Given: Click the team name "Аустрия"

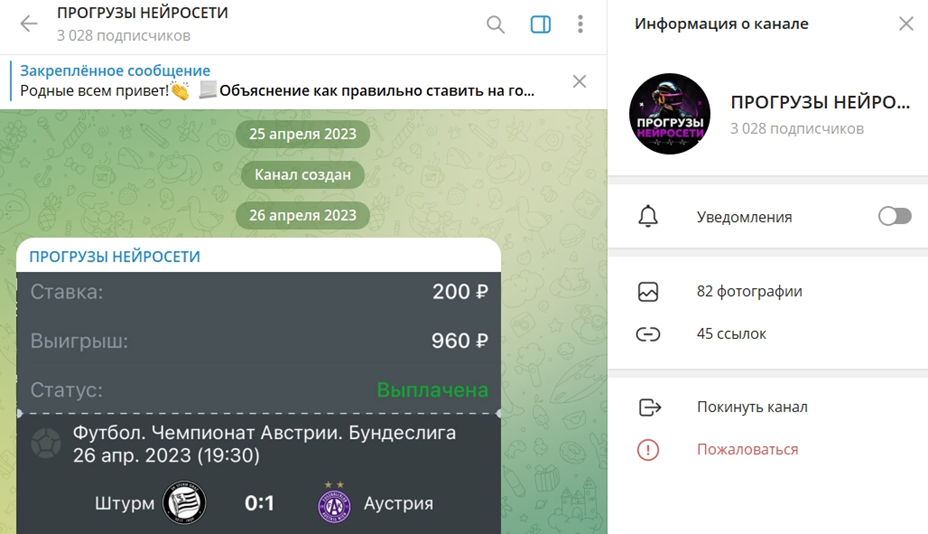Looking at the screenshot, I should click(398, 503).
